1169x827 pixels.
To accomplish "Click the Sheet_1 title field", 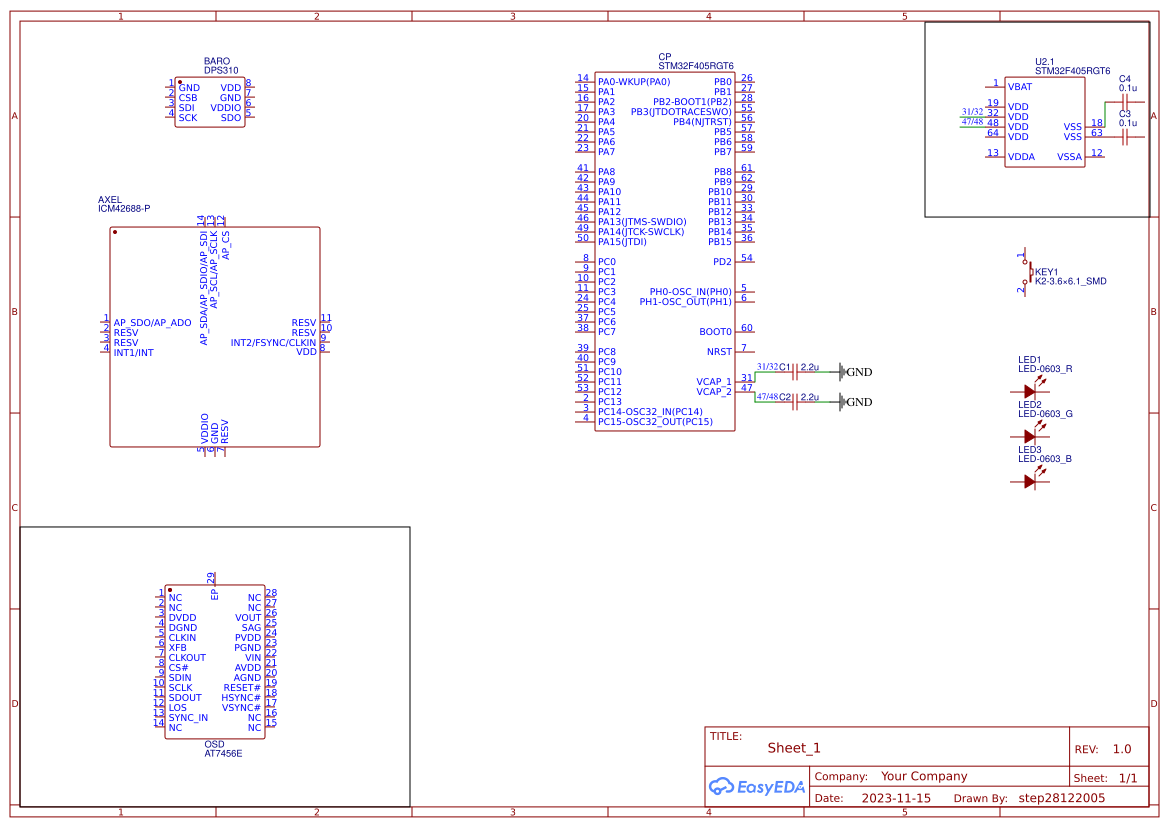I will click(x=794, y=748).
